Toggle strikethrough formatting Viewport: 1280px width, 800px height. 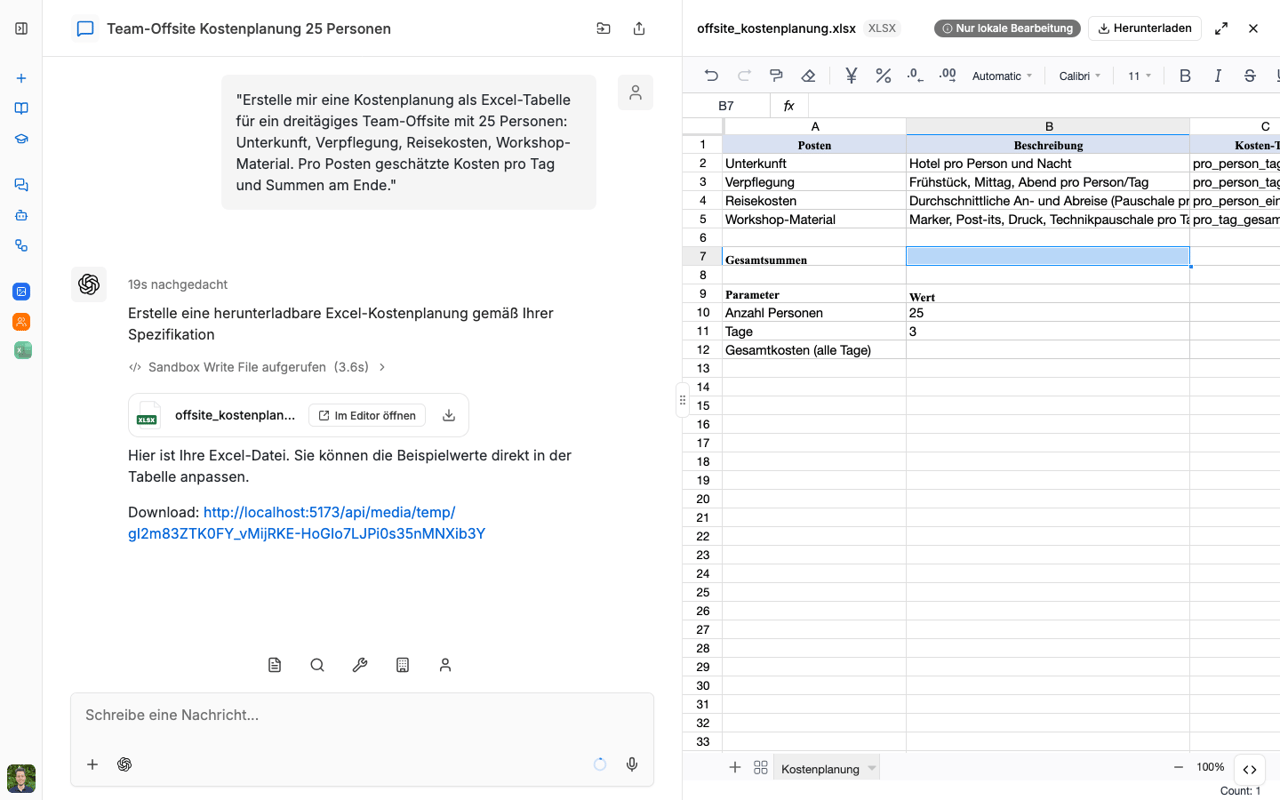tap(1250, 76)
